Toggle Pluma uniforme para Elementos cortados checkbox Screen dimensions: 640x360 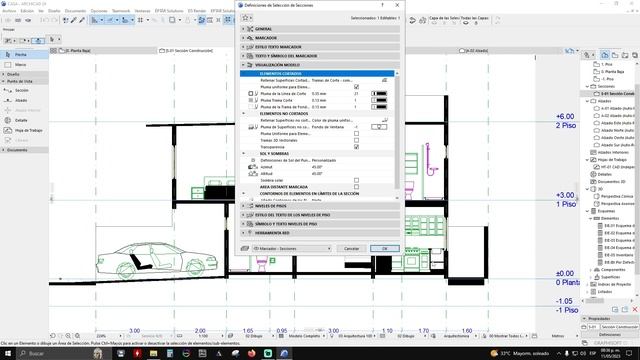coord(356,87)
